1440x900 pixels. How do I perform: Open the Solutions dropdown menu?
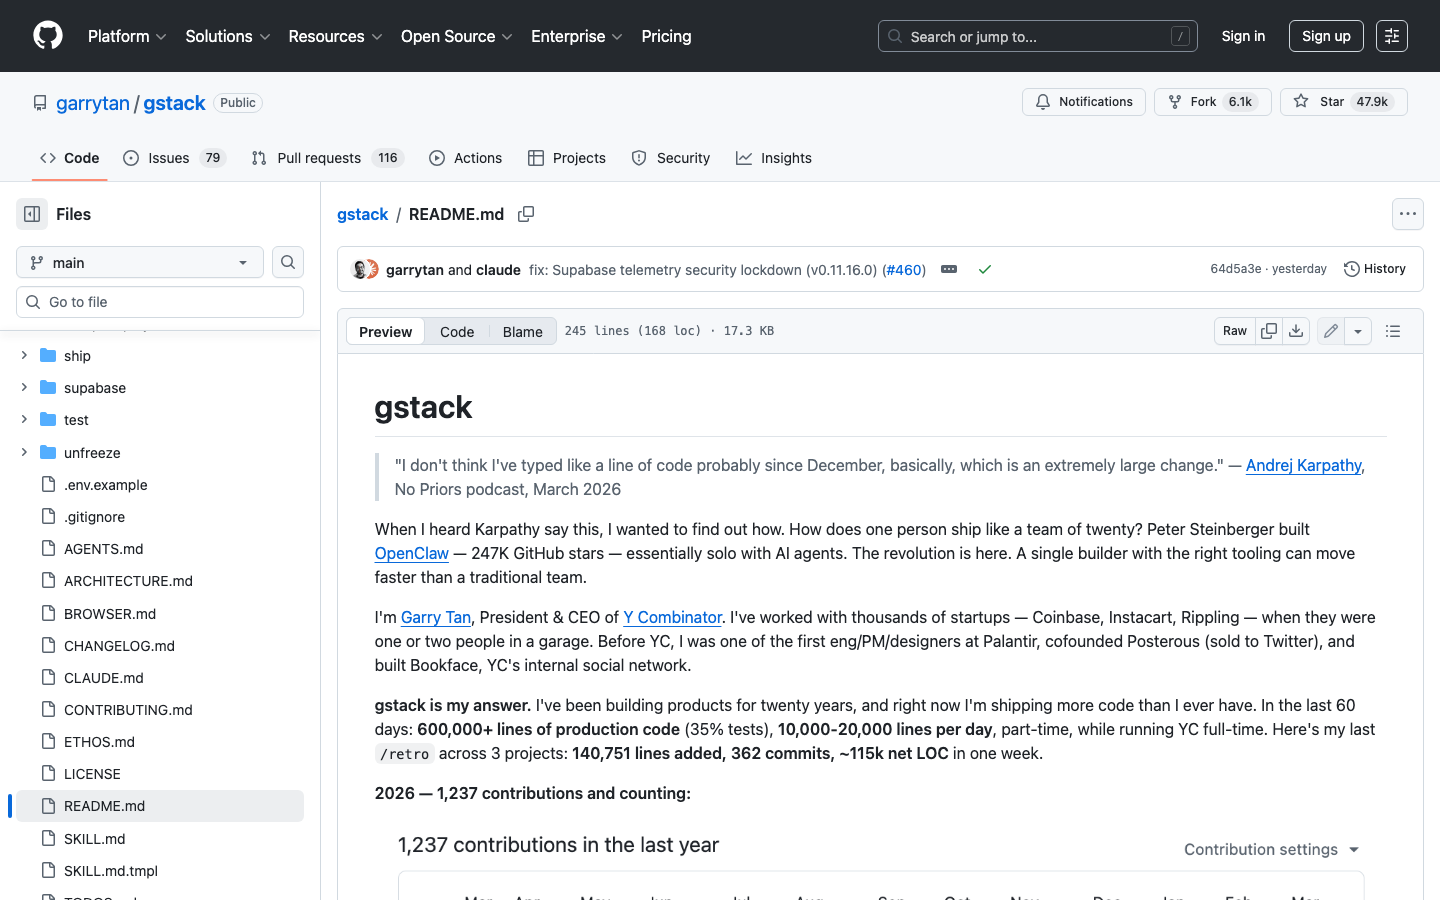click(x=228, y=36)
